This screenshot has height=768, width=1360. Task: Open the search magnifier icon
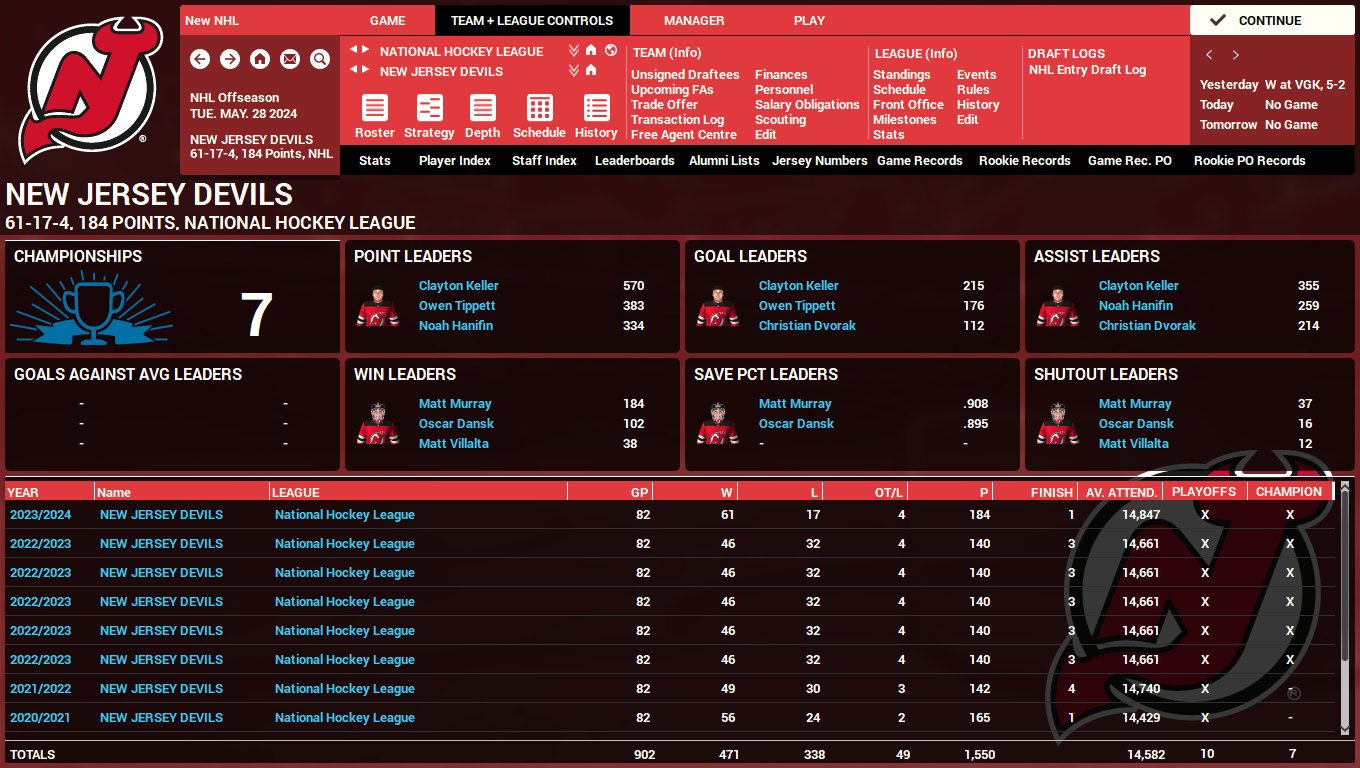click(320, 60)
